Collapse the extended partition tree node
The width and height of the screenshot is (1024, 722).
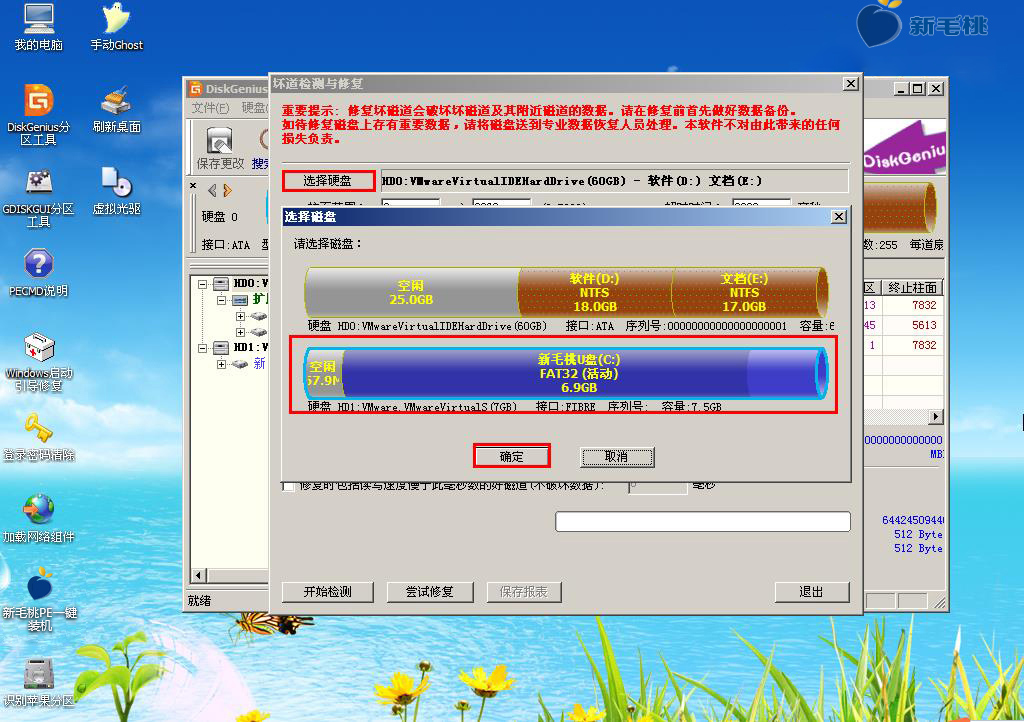coord(221,300)
